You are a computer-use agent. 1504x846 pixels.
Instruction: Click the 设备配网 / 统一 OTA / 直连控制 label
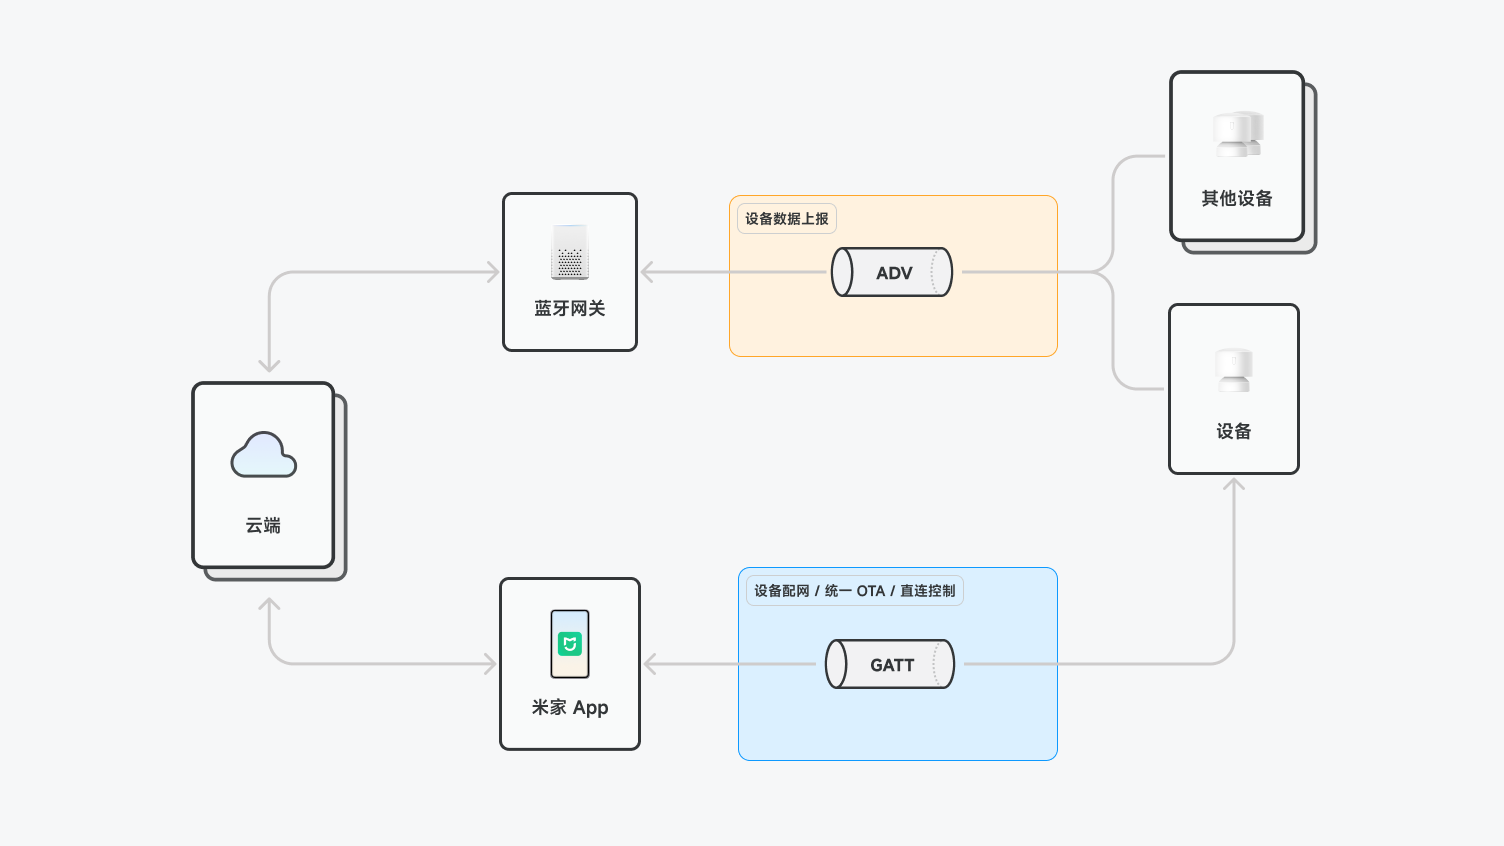pyautogui.click(x=855, y=590)
